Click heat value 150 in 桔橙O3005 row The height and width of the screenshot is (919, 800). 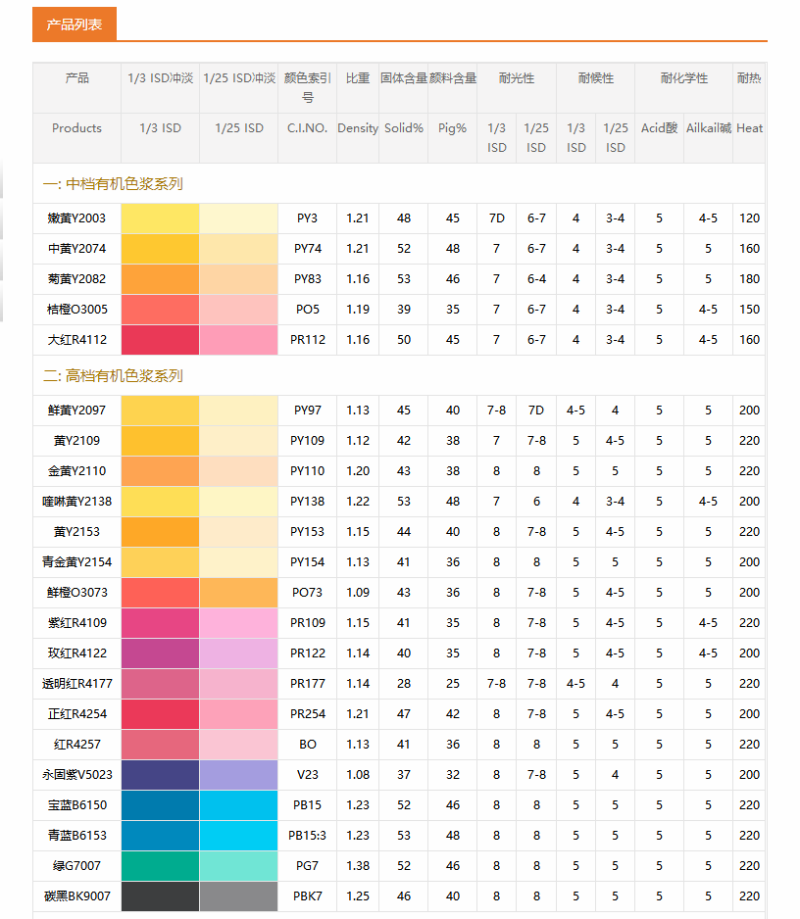(x=750, y=309)
